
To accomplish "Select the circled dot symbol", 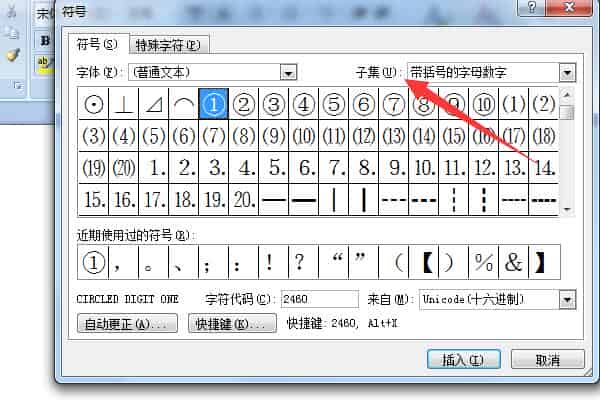I will (93, 104).
